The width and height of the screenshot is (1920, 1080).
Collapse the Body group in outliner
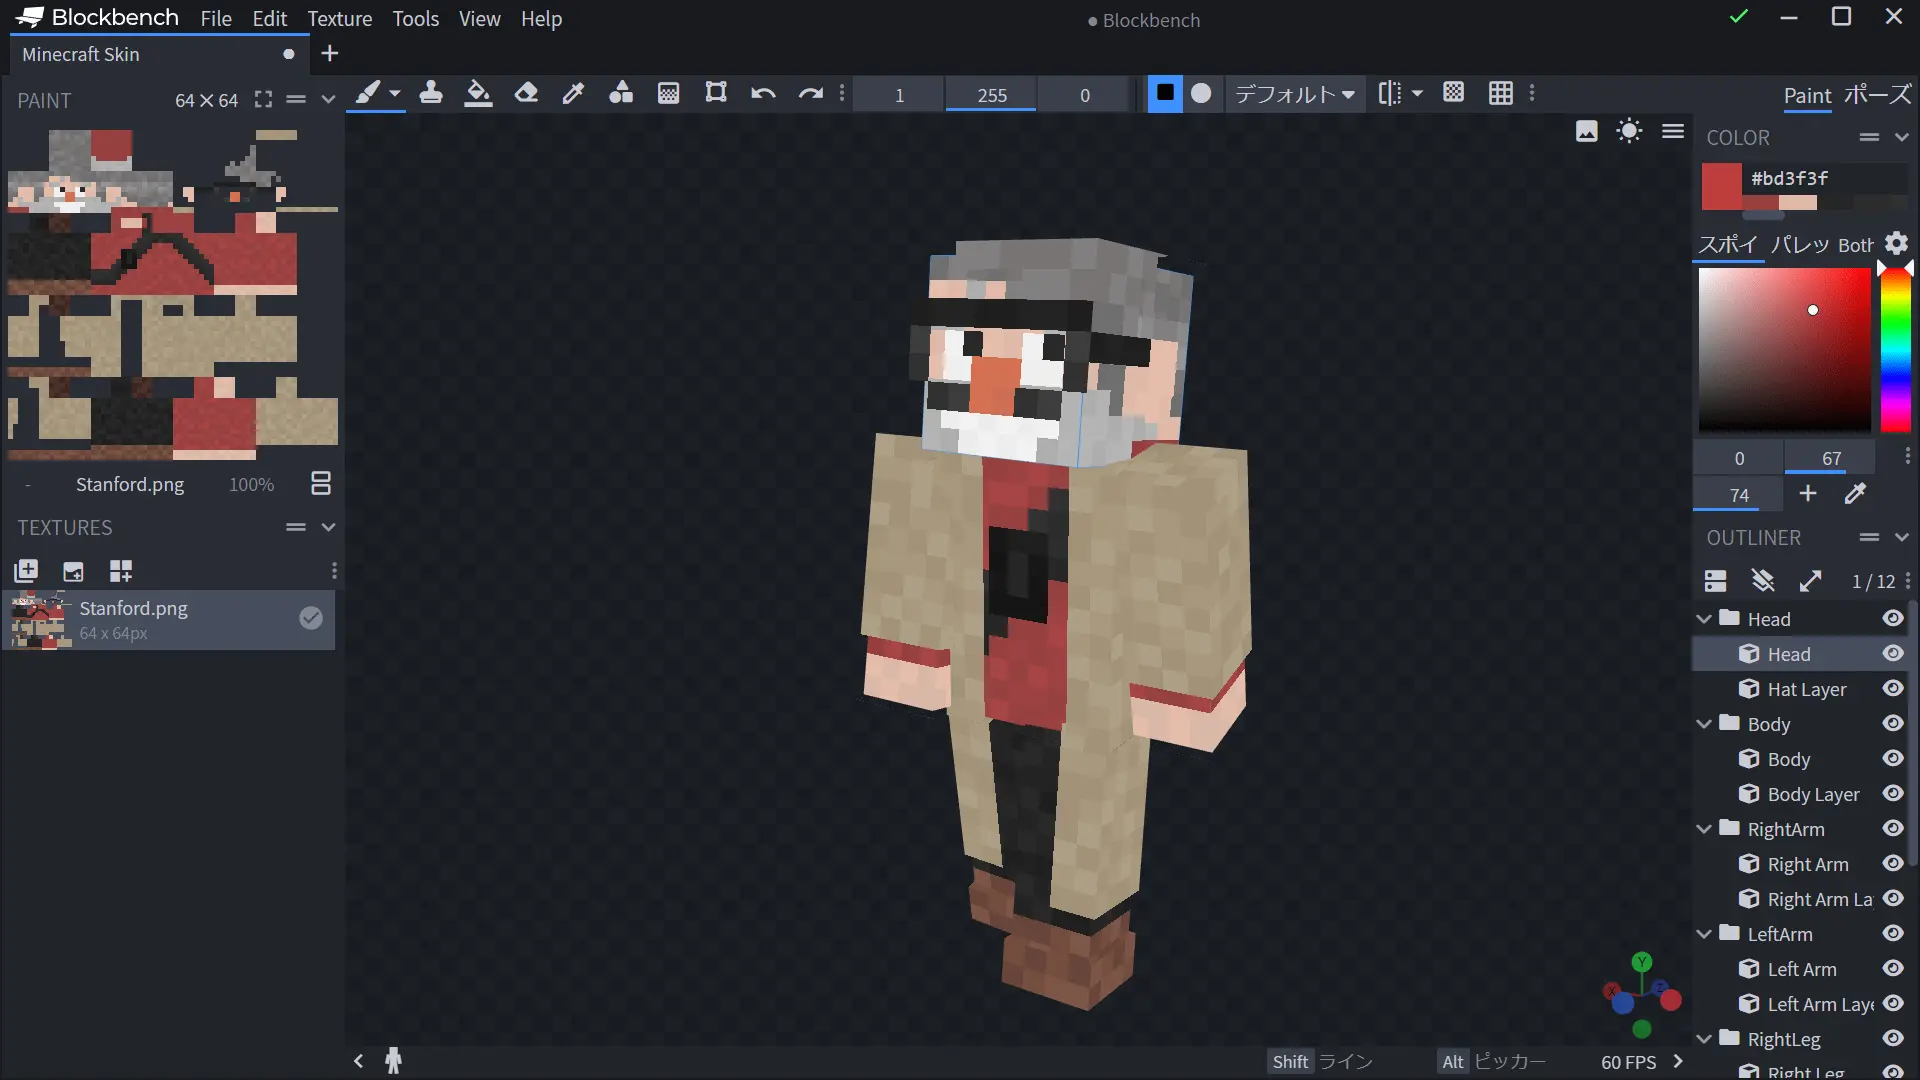[1704, 724]
